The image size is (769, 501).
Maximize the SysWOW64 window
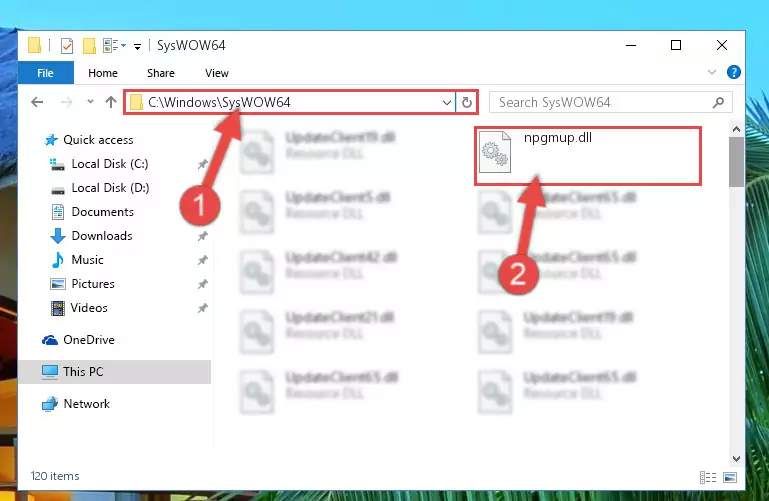click(676, 45)
